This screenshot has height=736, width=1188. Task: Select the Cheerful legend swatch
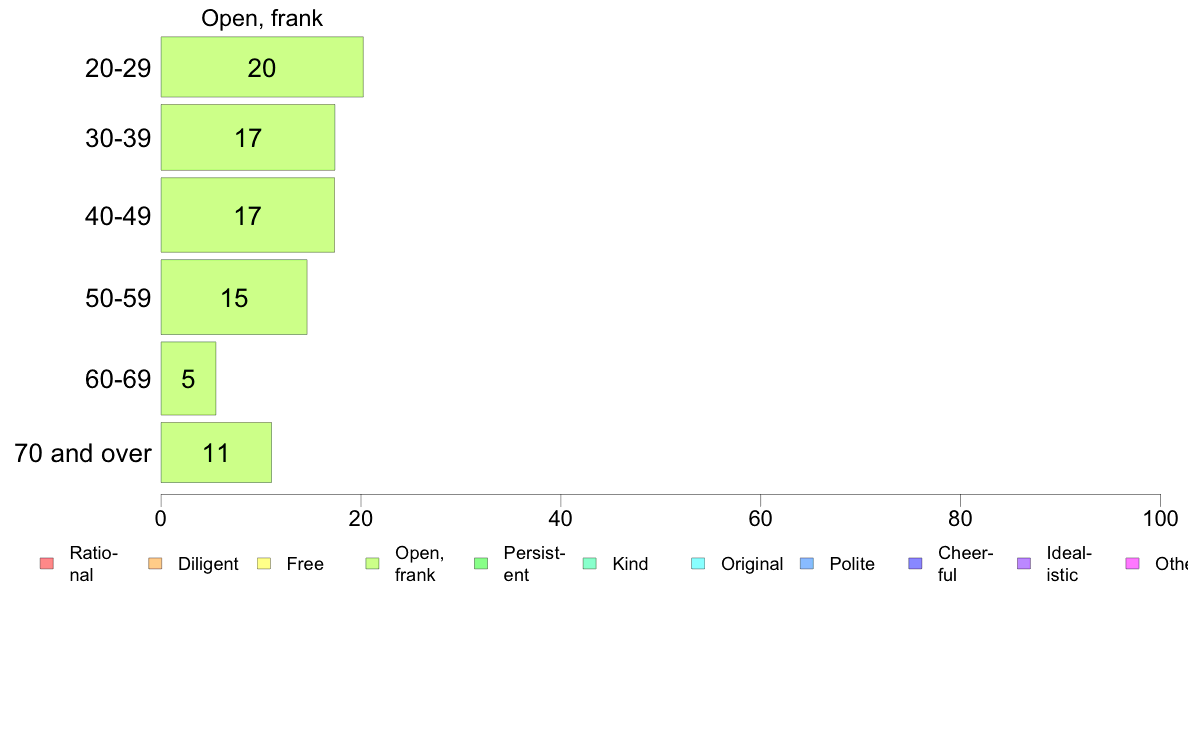915,563
